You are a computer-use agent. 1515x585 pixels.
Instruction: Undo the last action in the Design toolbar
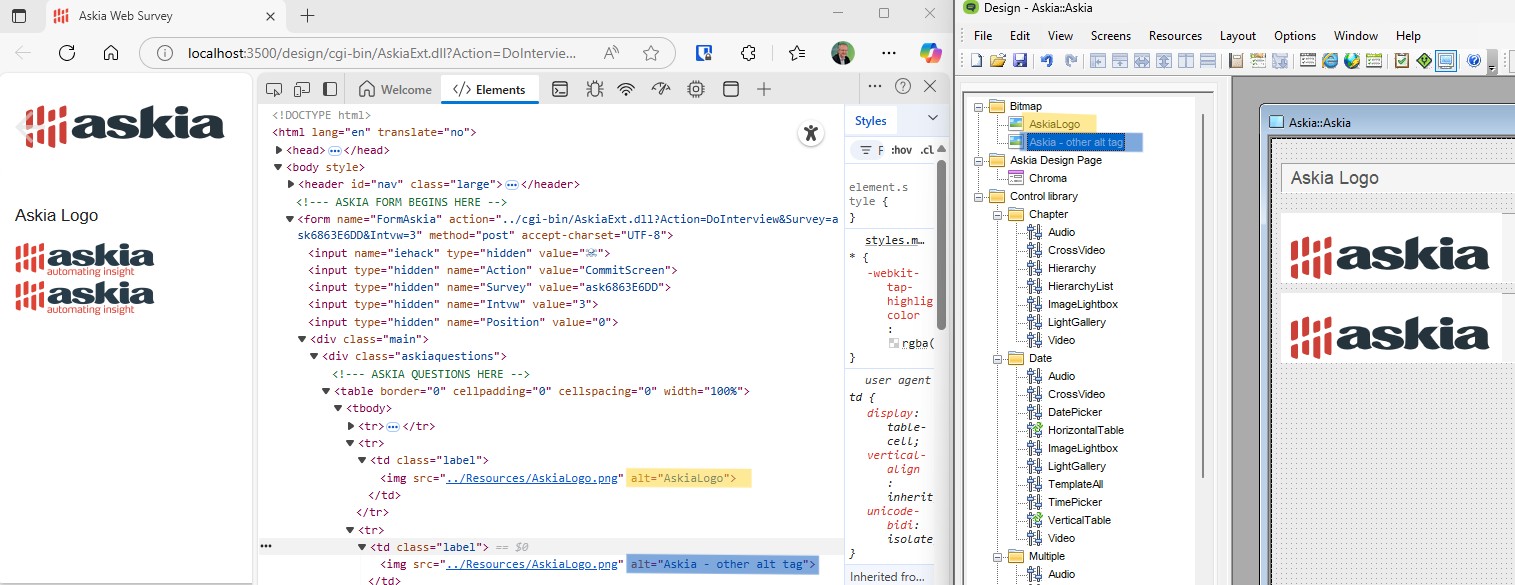click(1047, 61)
